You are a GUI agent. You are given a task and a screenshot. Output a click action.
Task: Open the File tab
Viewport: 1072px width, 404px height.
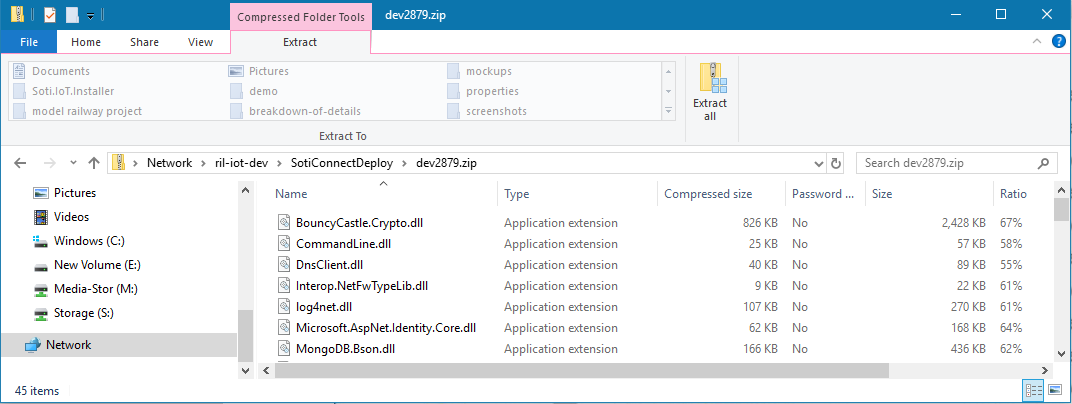point(29,42)
